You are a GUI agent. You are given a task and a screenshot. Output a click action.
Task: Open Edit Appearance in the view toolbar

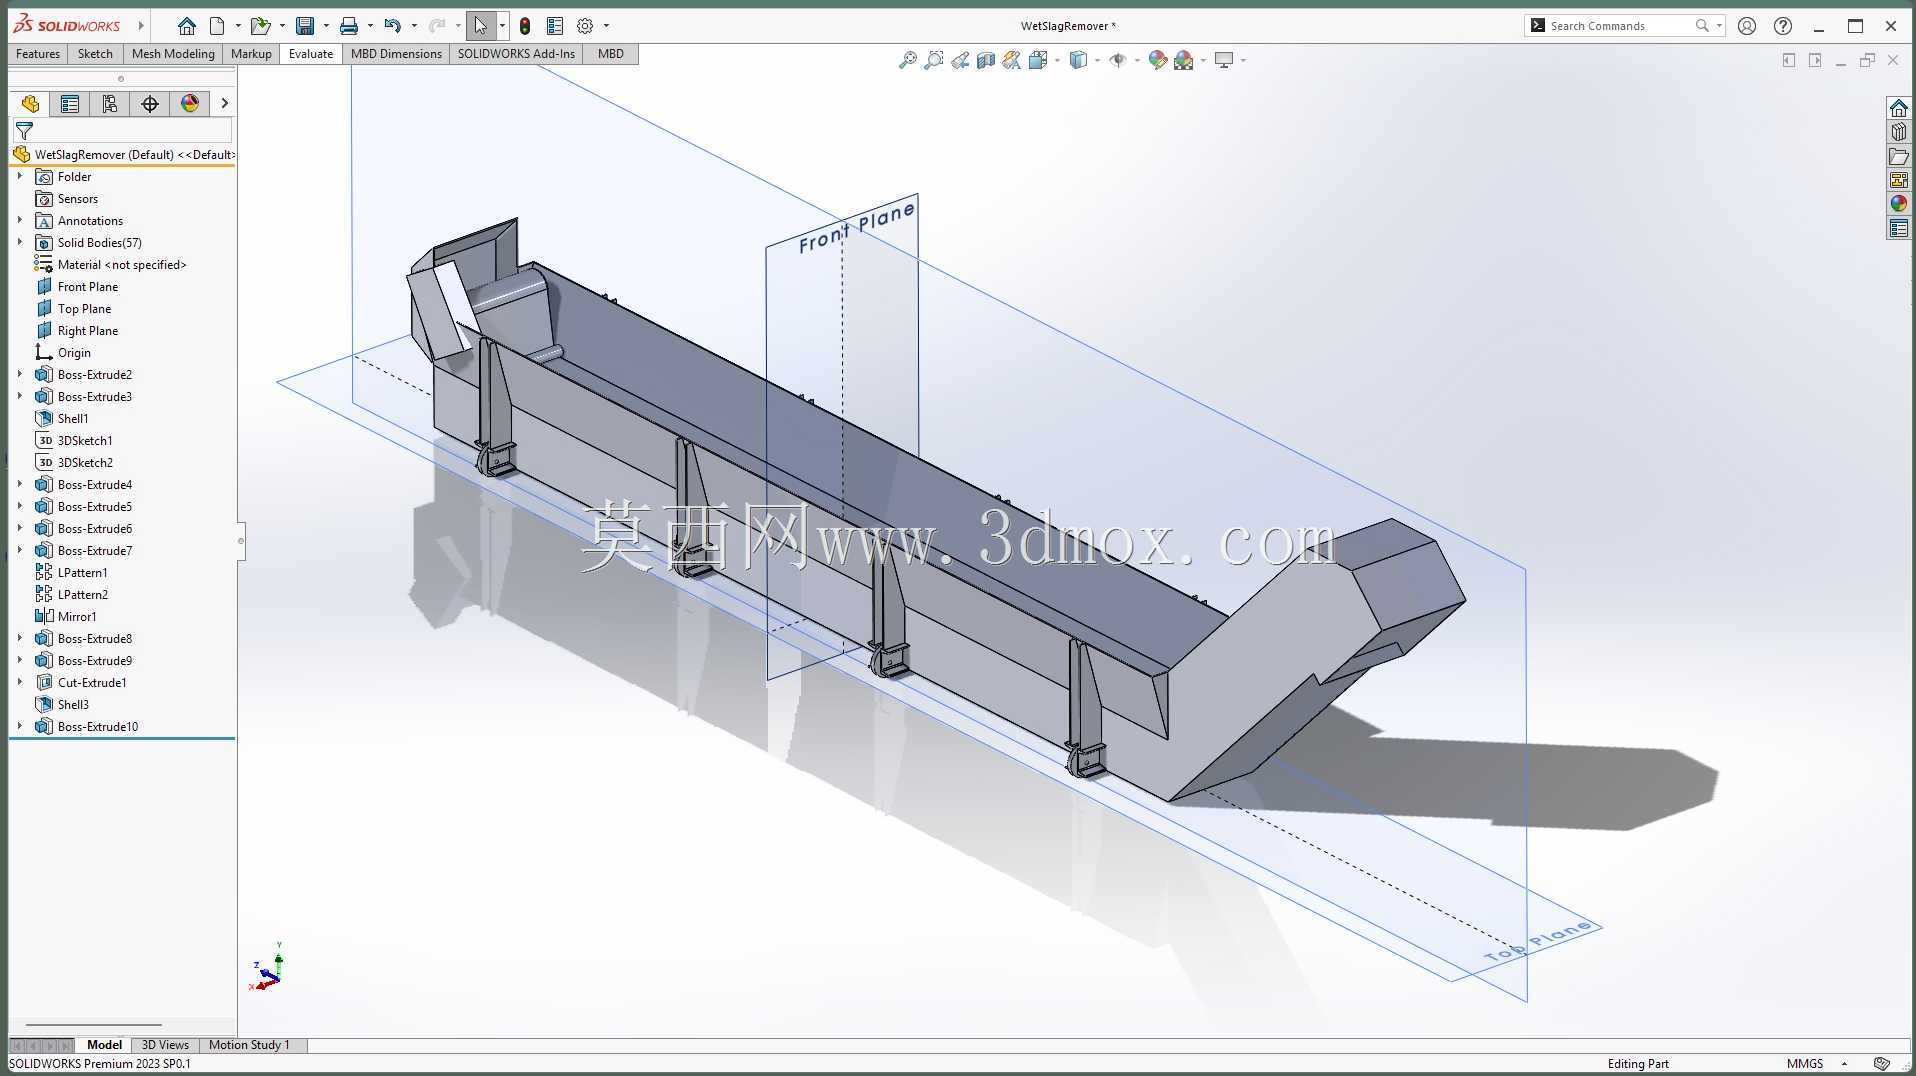point(1158,60)
